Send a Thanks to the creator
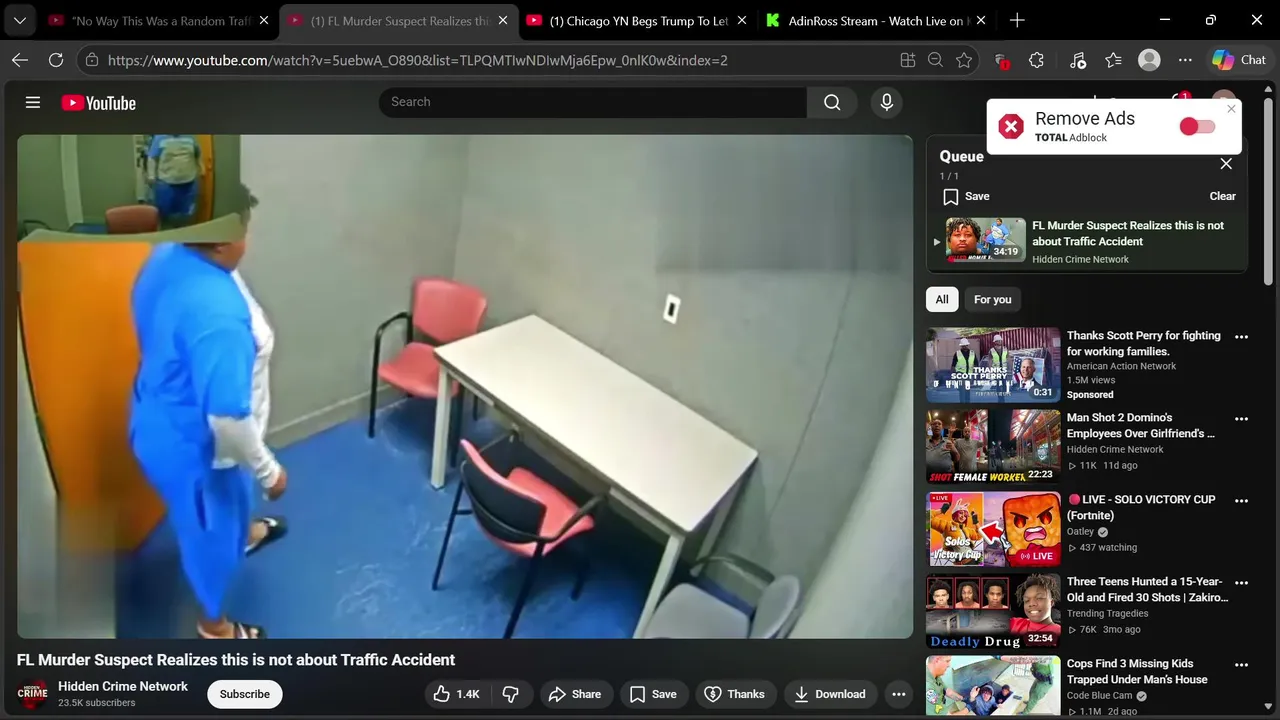Viewport: 1280px width, 720px height. click(x=734, y=694)
